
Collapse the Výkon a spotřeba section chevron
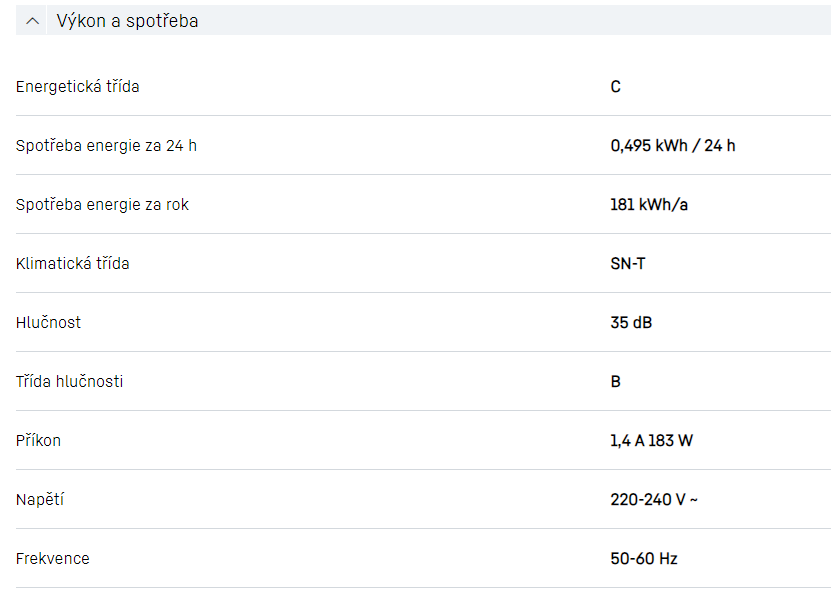(x=33, y=21)
